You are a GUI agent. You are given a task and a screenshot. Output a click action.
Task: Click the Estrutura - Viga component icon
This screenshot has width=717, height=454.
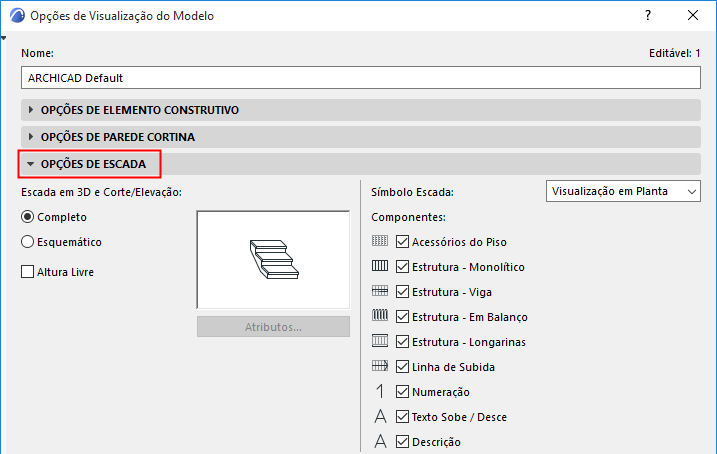[x=380, y=291]
